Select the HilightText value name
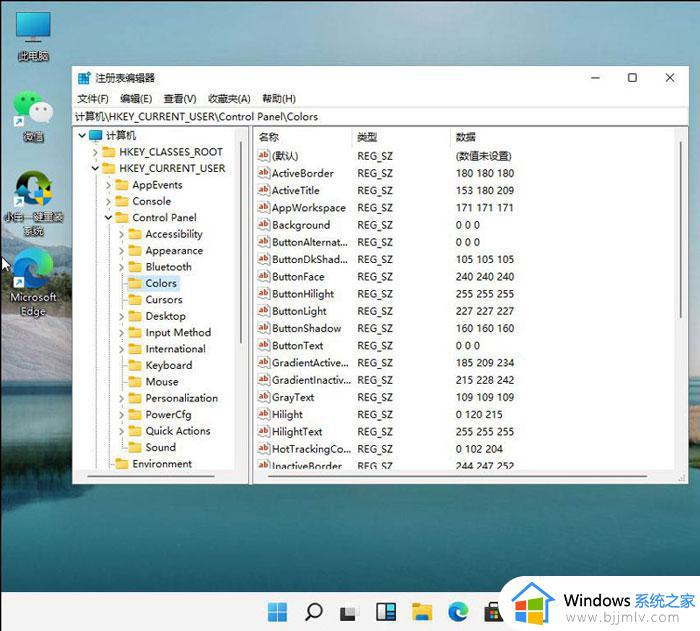The image size is (700, 631). tap(297, 432)
